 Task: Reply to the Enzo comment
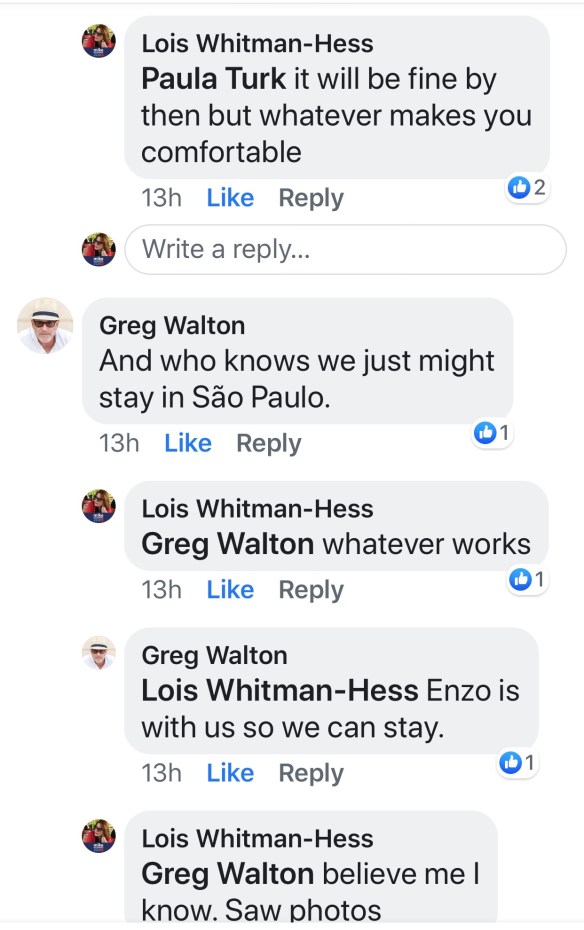(311, 773)
